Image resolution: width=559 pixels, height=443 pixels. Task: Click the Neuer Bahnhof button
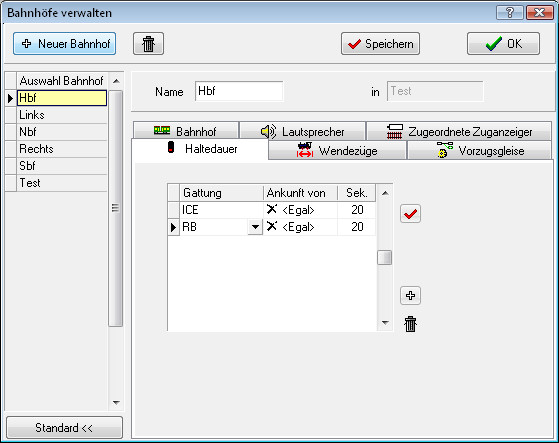tap(65, 43)
